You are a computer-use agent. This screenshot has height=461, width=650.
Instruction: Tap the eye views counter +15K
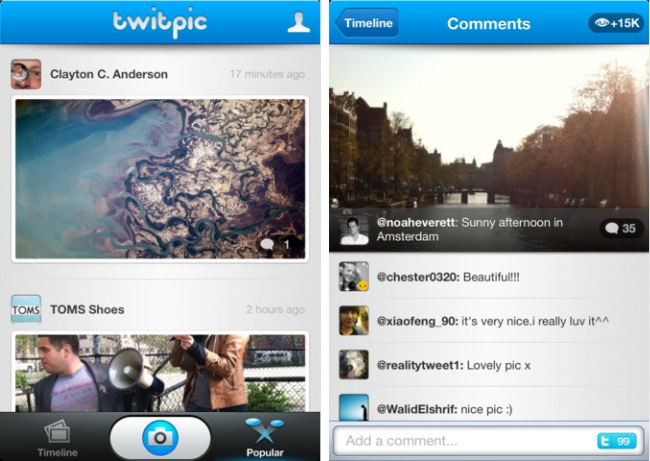click(x=616, y=23)
